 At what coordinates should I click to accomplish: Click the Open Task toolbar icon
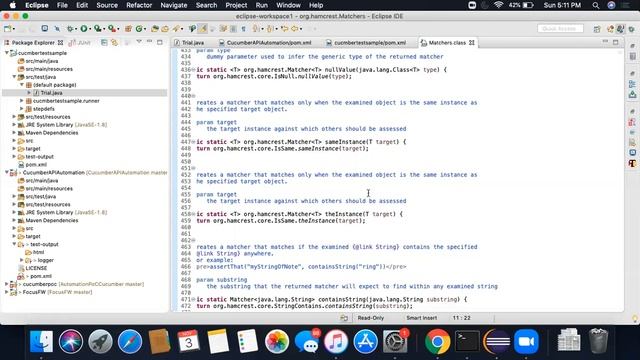coord(165,29)
